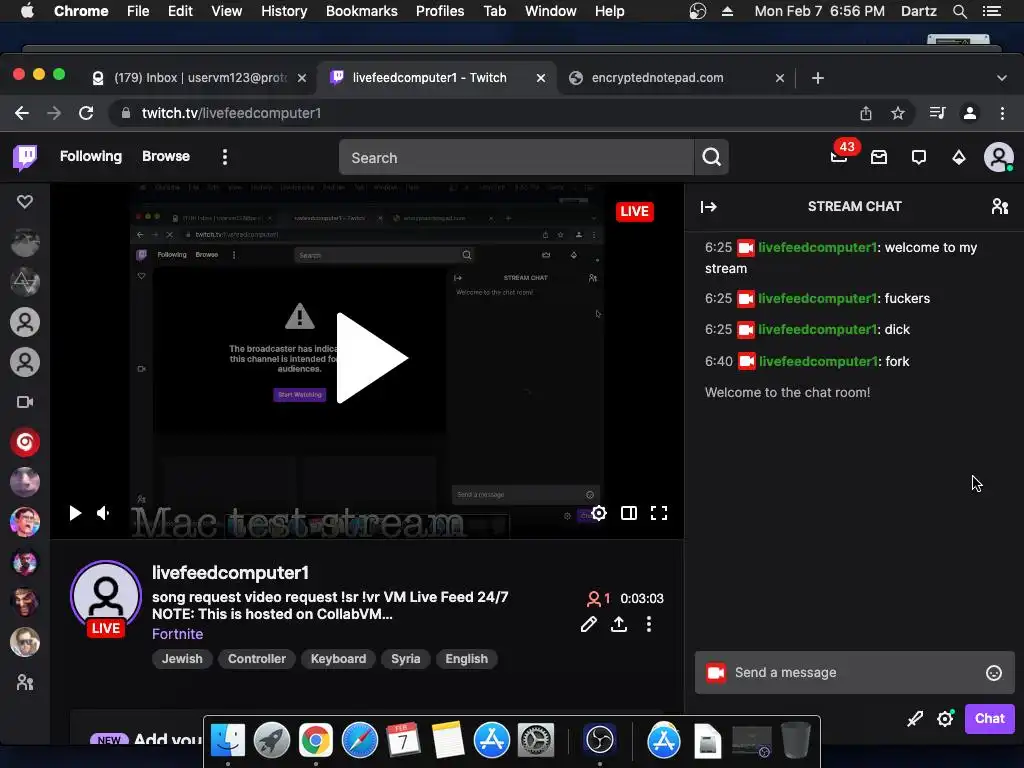Enter fullscreen on the video player
Viewport: 1024px width, 768px height.
click(x=659, y=513)
